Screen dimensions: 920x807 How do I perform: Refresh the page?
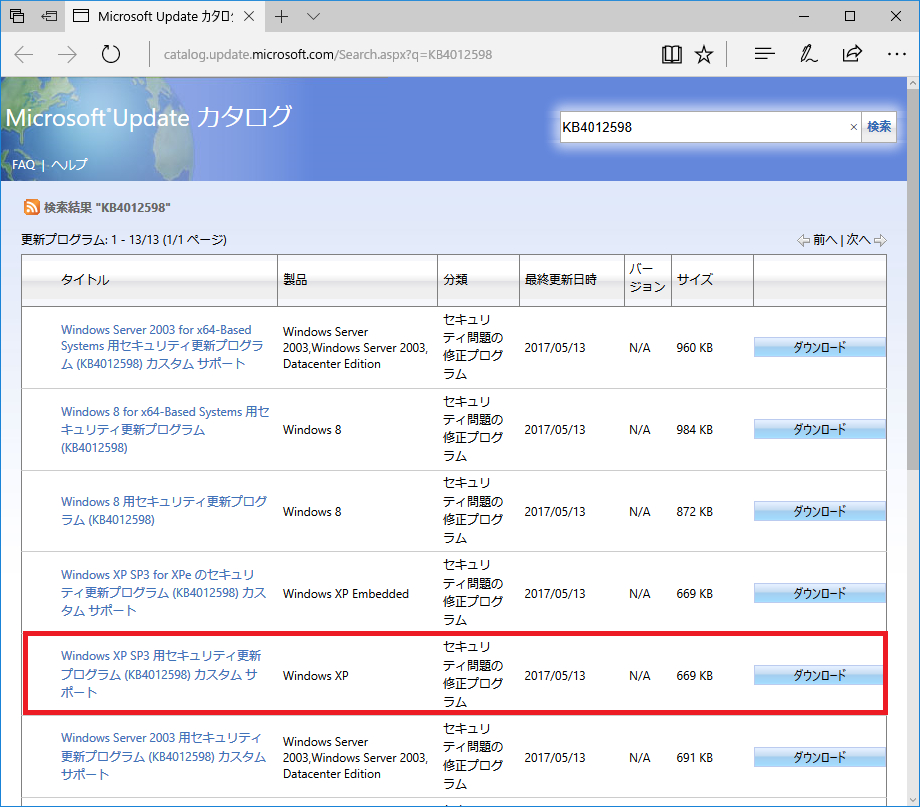click(x=111, y=55)
